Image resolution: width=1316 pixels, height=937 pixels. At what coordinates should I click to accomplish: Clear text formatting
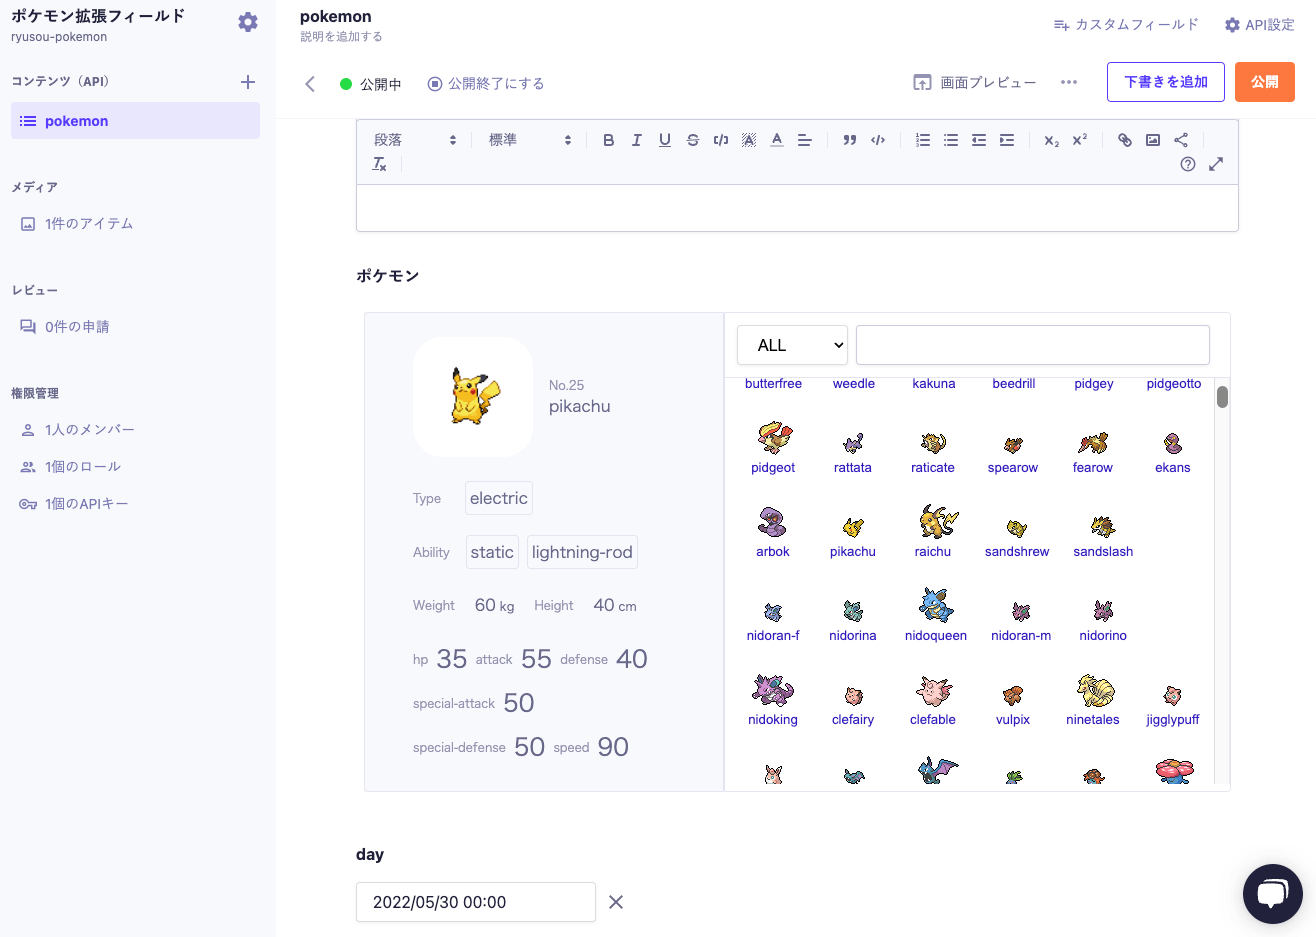coord(379,164)
